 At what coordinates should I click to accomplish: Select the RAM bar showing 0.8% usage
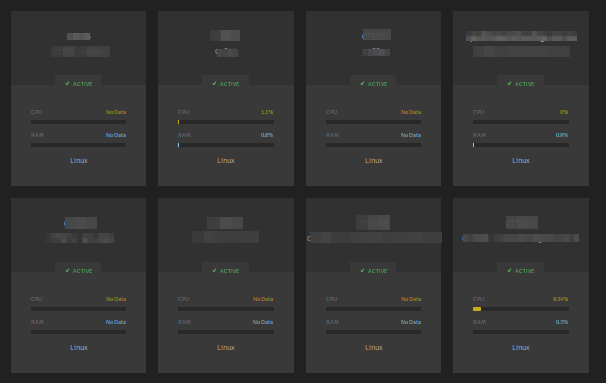pos(226,145)
